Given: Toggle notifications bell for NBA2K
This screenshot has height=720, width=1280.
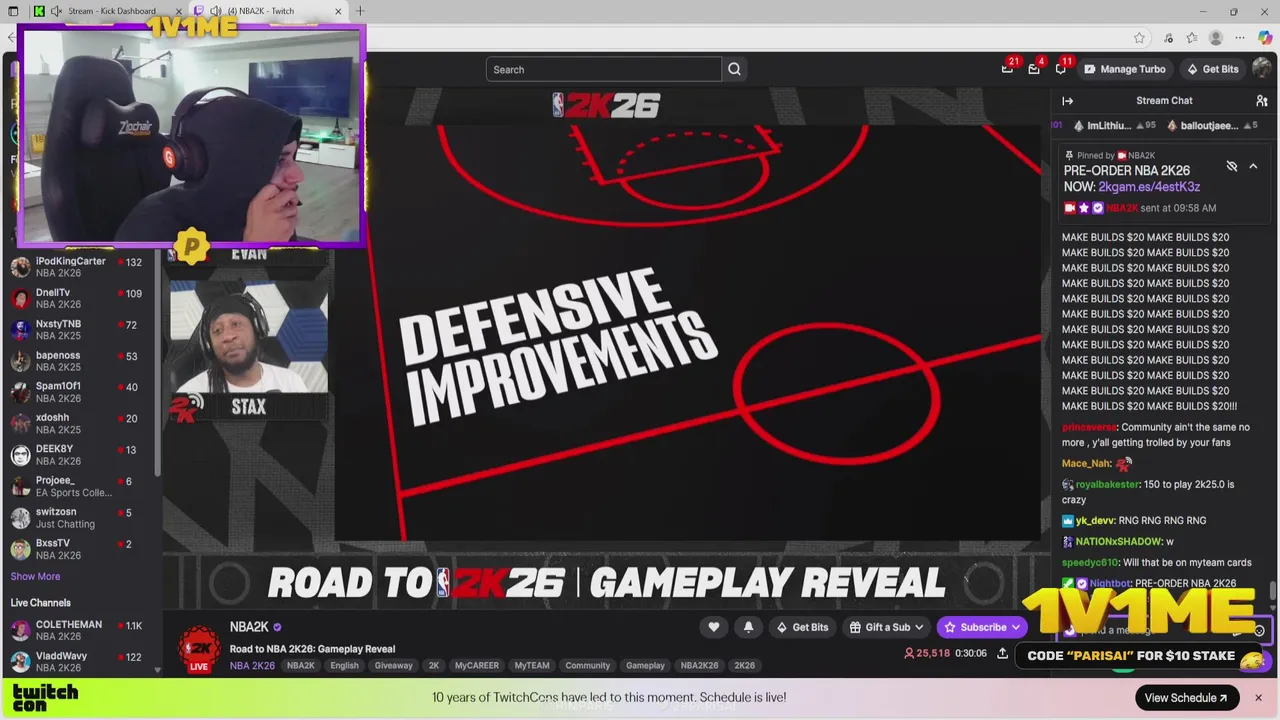Looking at the screenshot, I should point(748,627).
